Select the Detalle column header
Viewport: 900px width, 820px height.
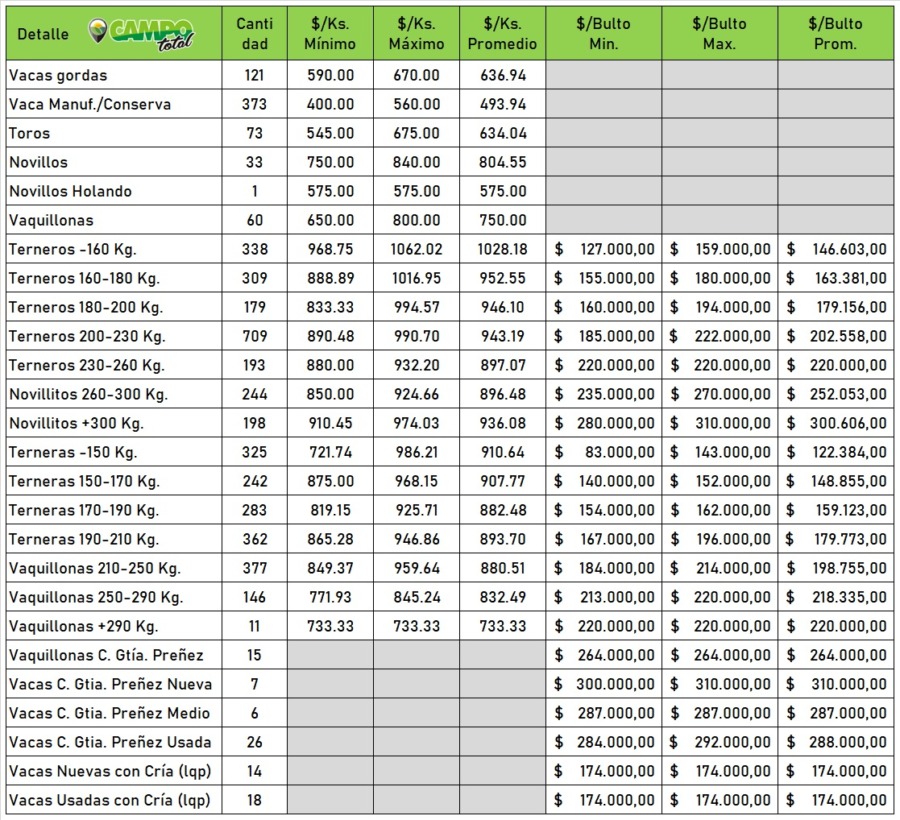(43, 34)
